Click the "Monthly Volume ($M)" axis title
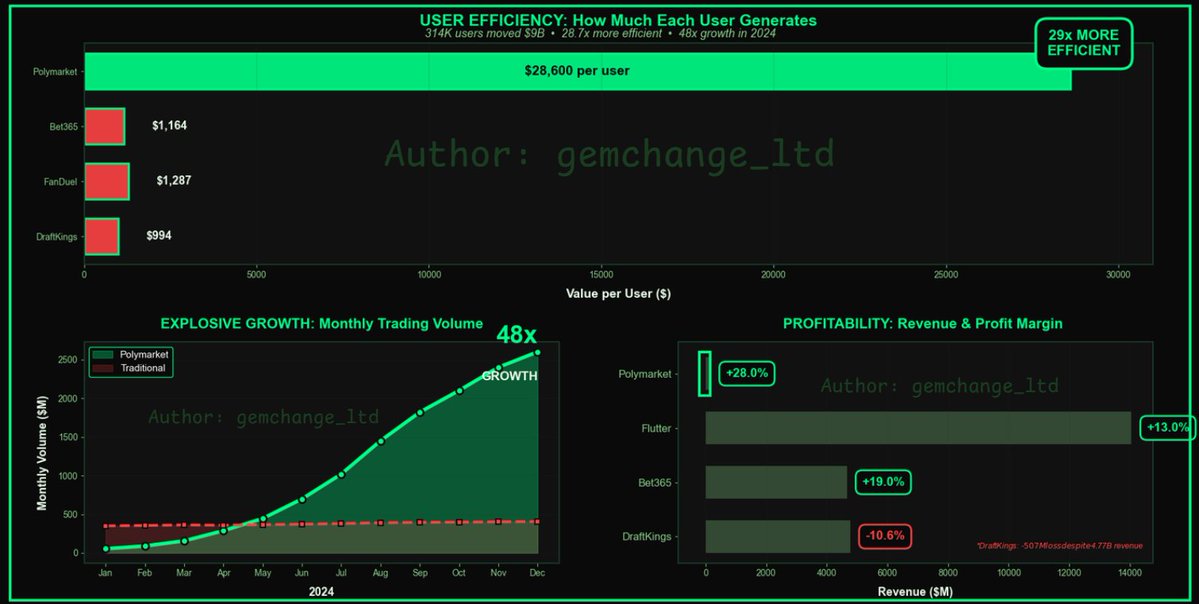The image size is (1199, 604). [42, 453]
